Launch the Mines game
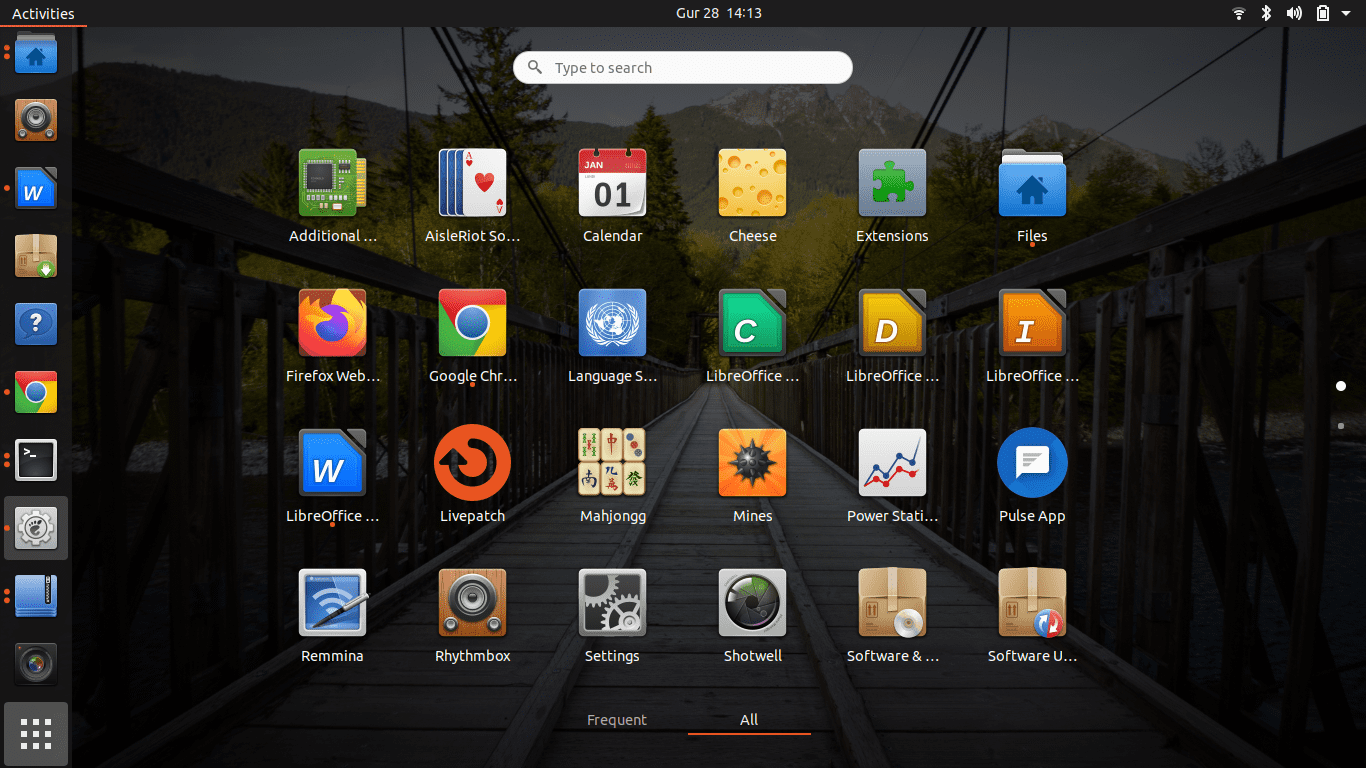Viewport: 1366px width, 768px height. (x=753, y=476)
